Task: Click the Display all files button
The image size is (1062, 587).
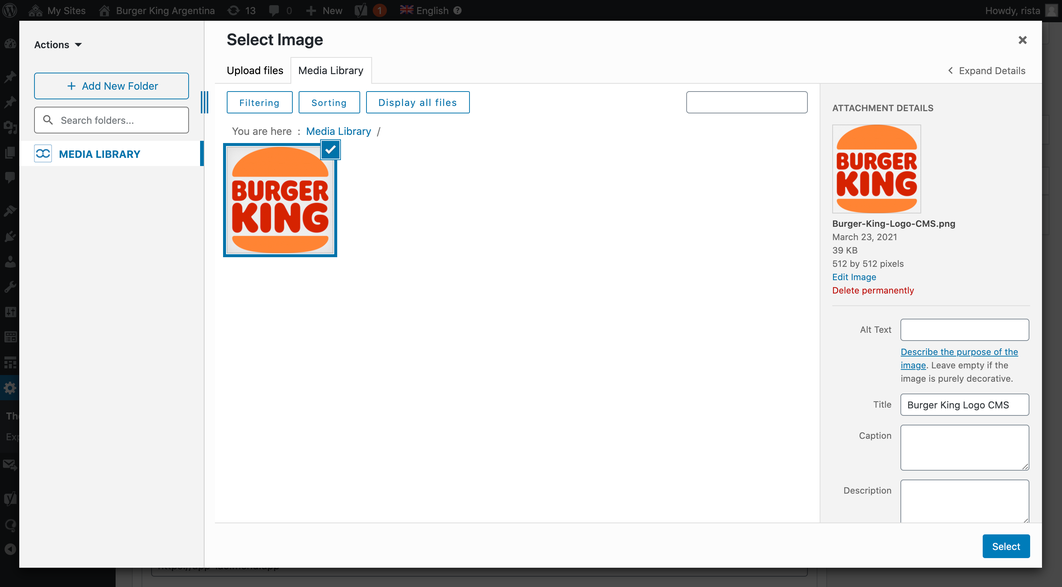Action: pos(417,102)
